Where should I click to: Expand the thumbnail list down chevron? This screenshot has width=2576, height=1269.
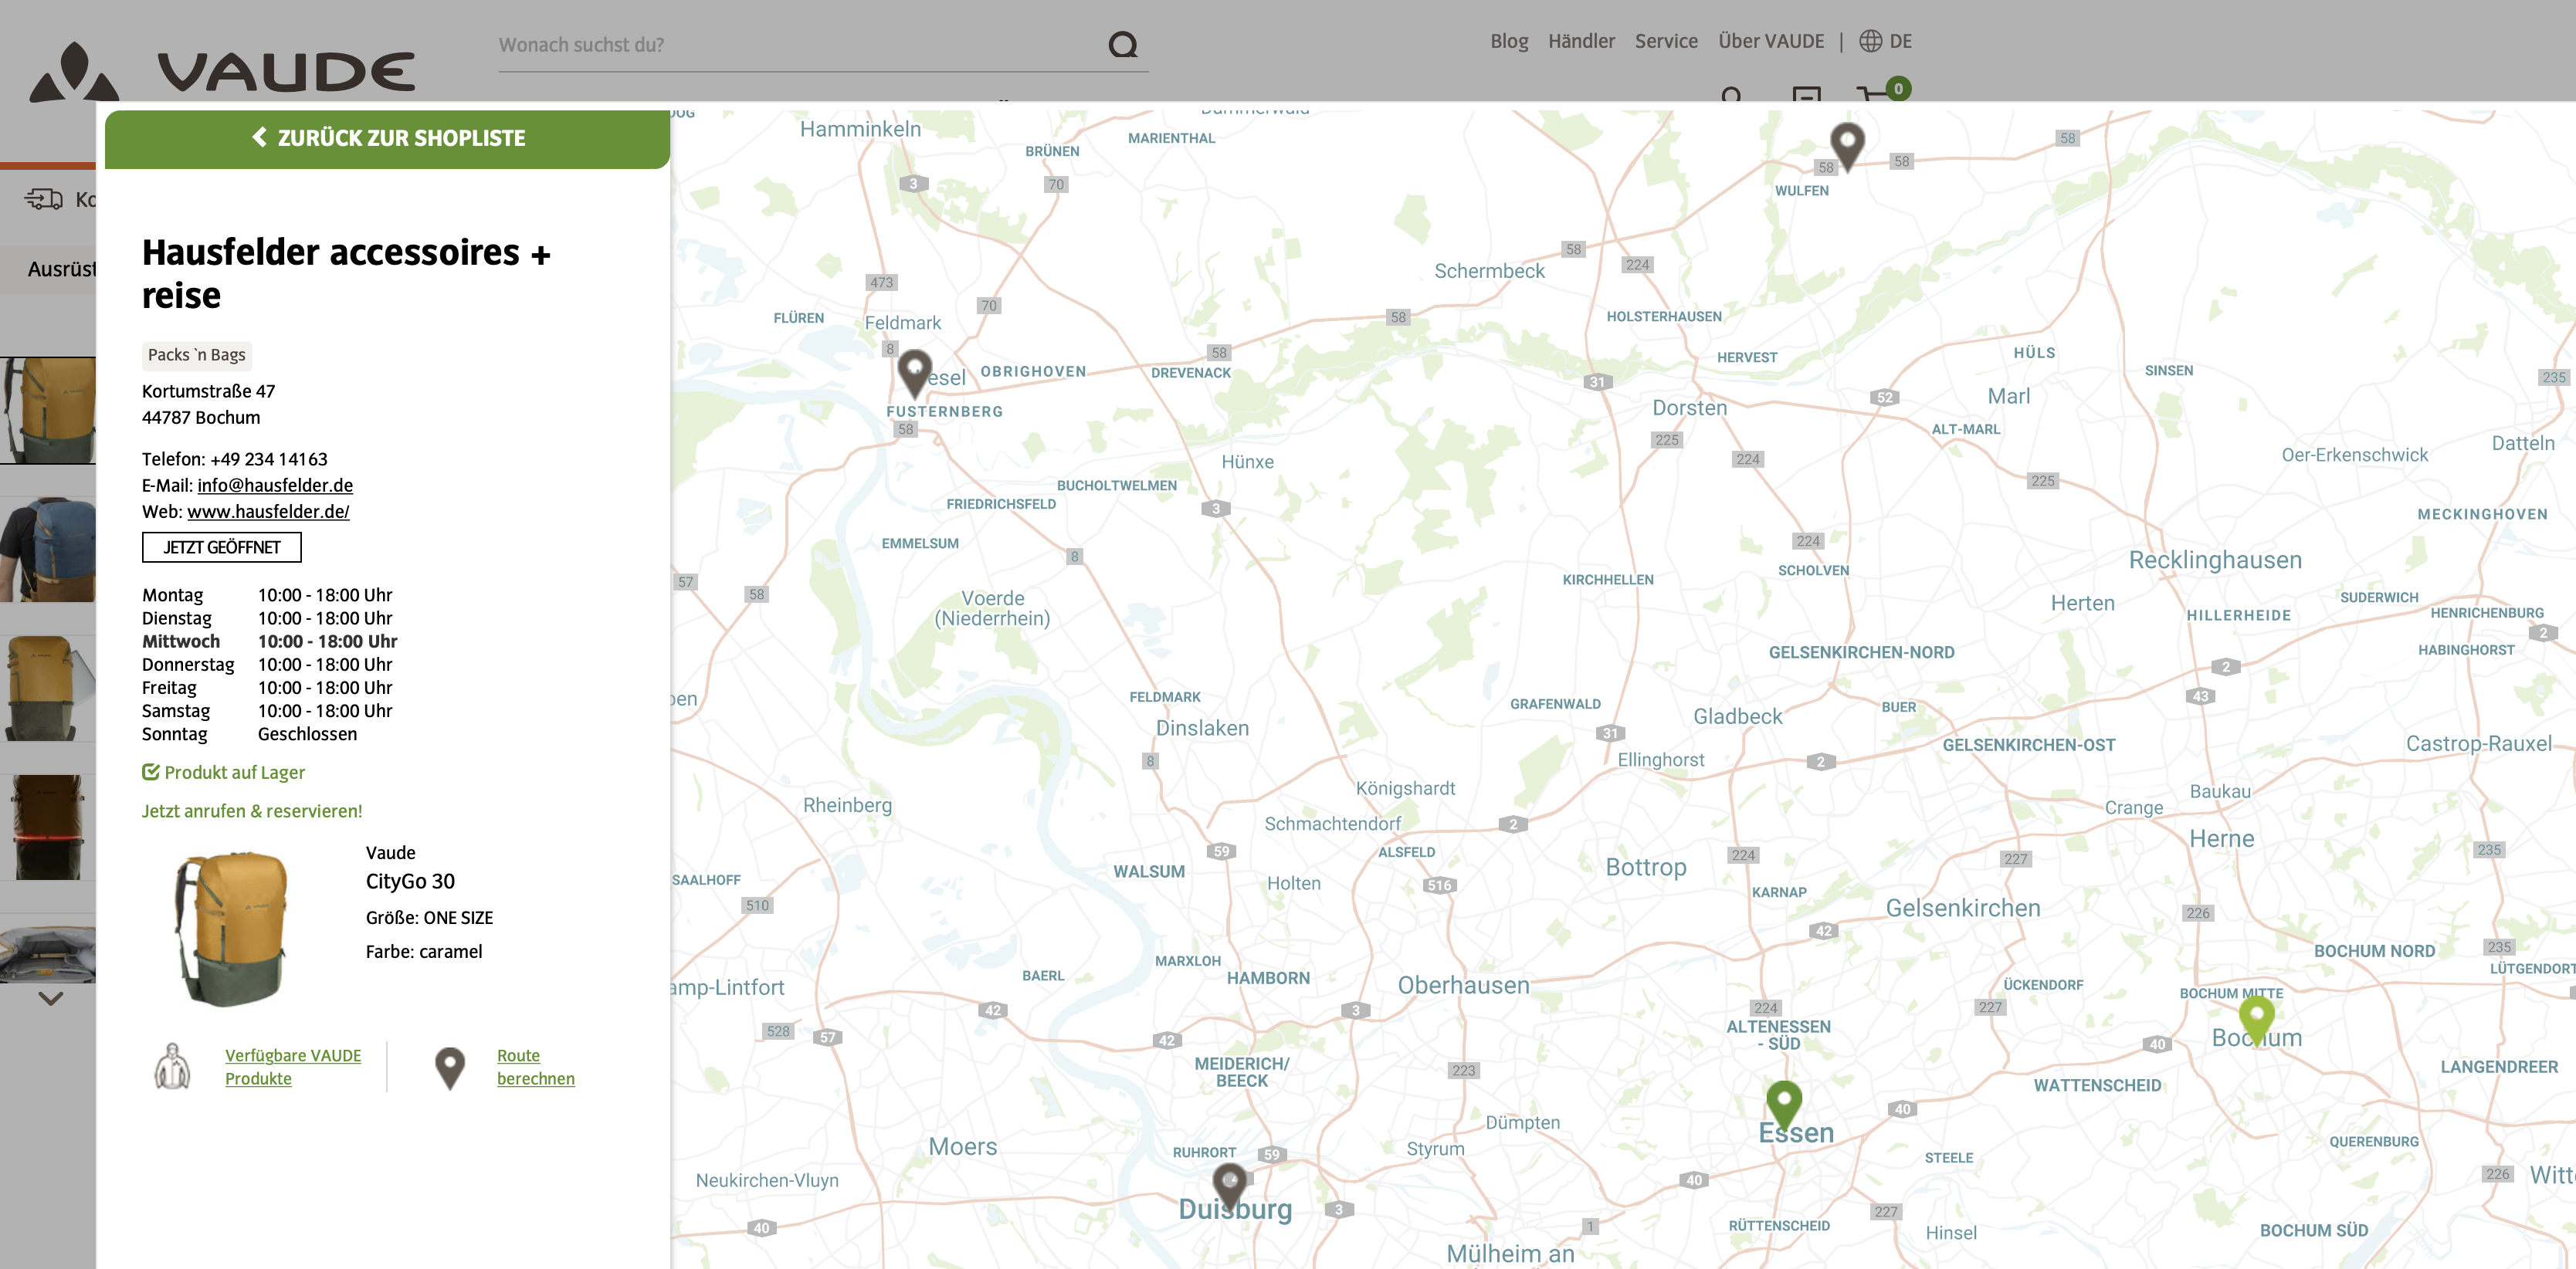point(50,998)
